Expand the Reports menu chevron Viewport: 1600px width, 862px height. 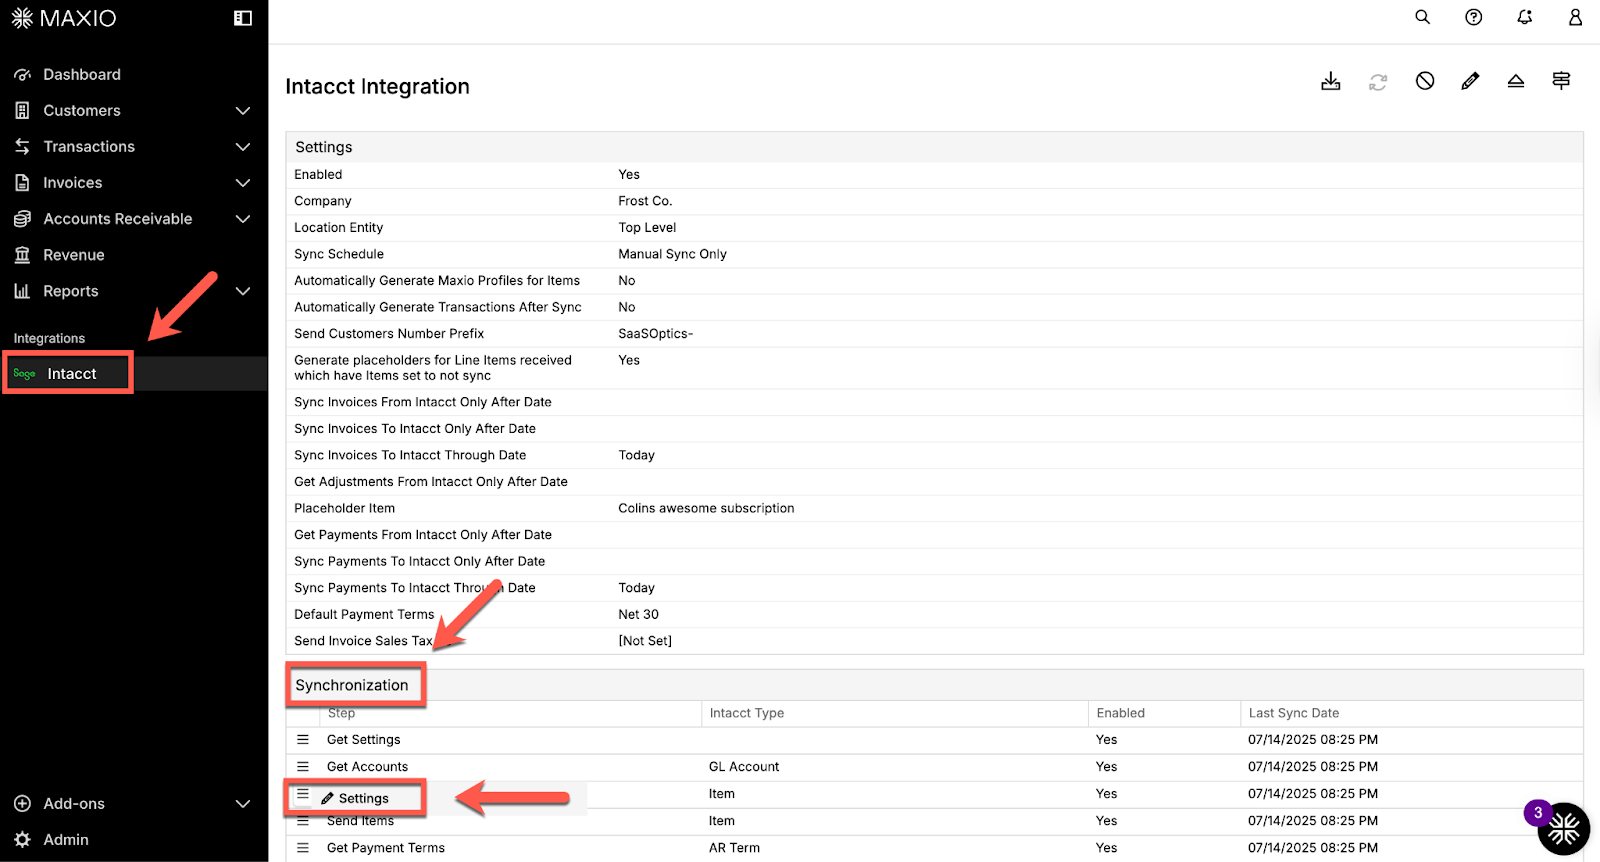tap(242, 291)
